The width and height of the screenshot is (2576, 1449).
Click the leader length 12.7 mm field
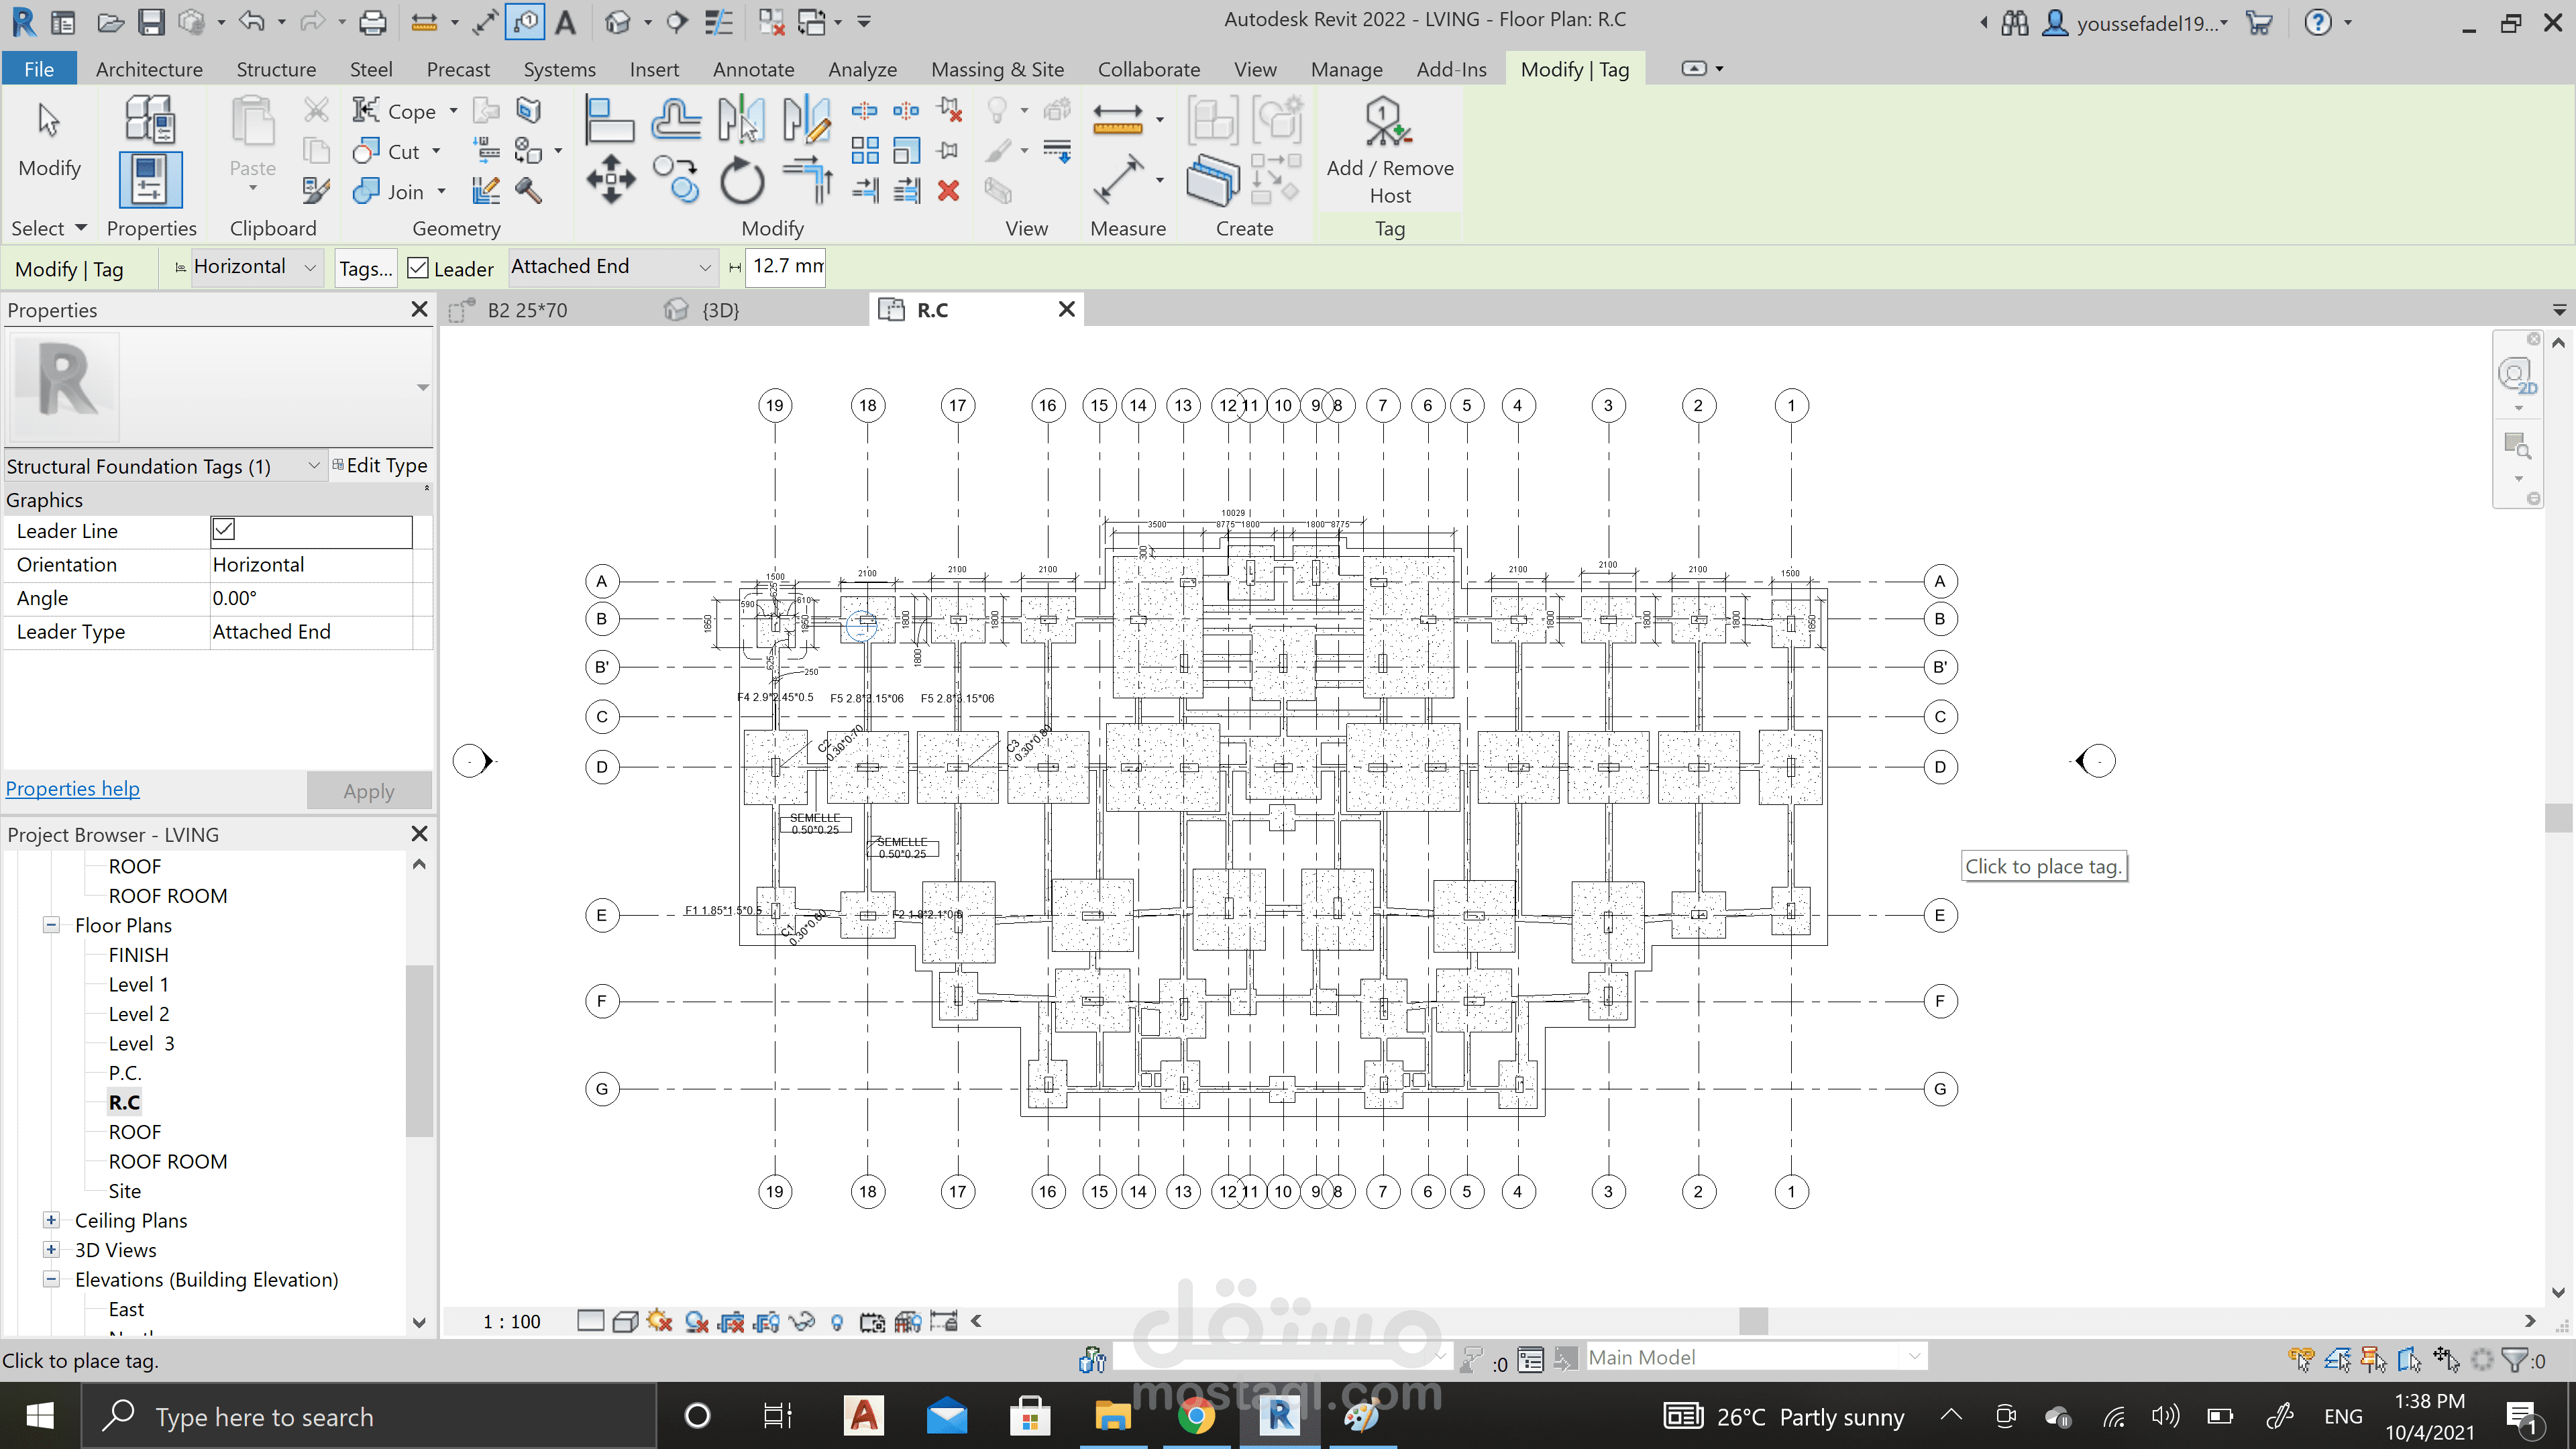(786, 266)
